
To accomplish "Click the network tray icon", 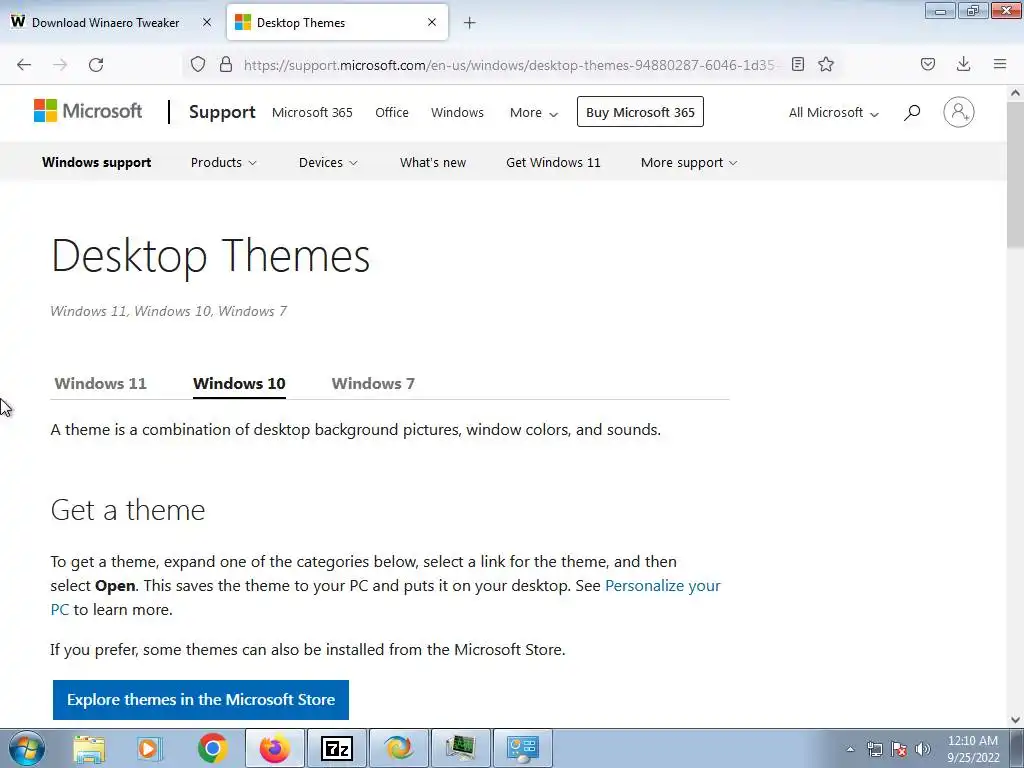I will point(874,749).
